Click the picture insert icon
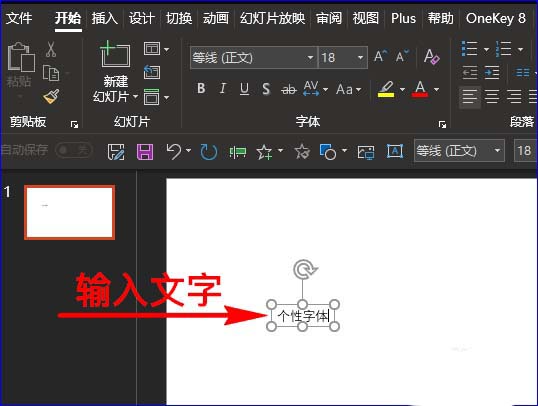This screenshot has width=538, height=406. click(366, 152)
